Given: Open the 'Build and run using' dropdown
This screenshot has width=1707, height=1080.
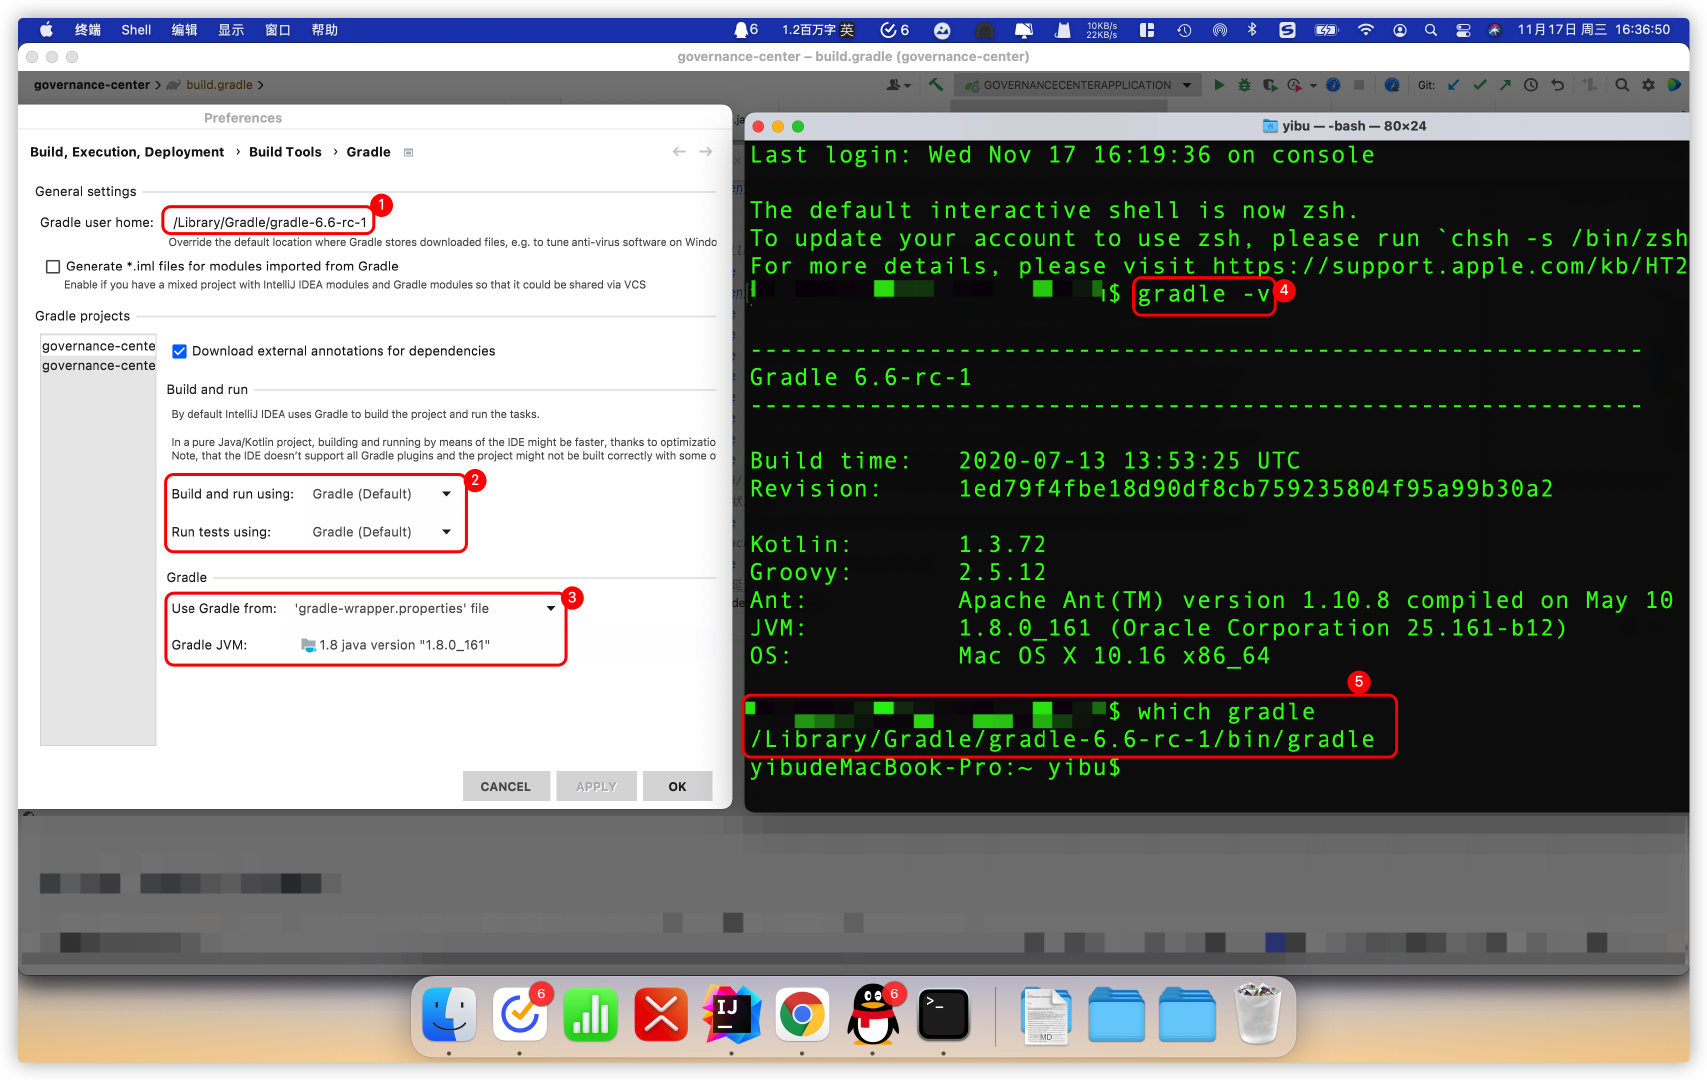Looking at the screenshot, I should pyautogui.click(x=445, y=493).
